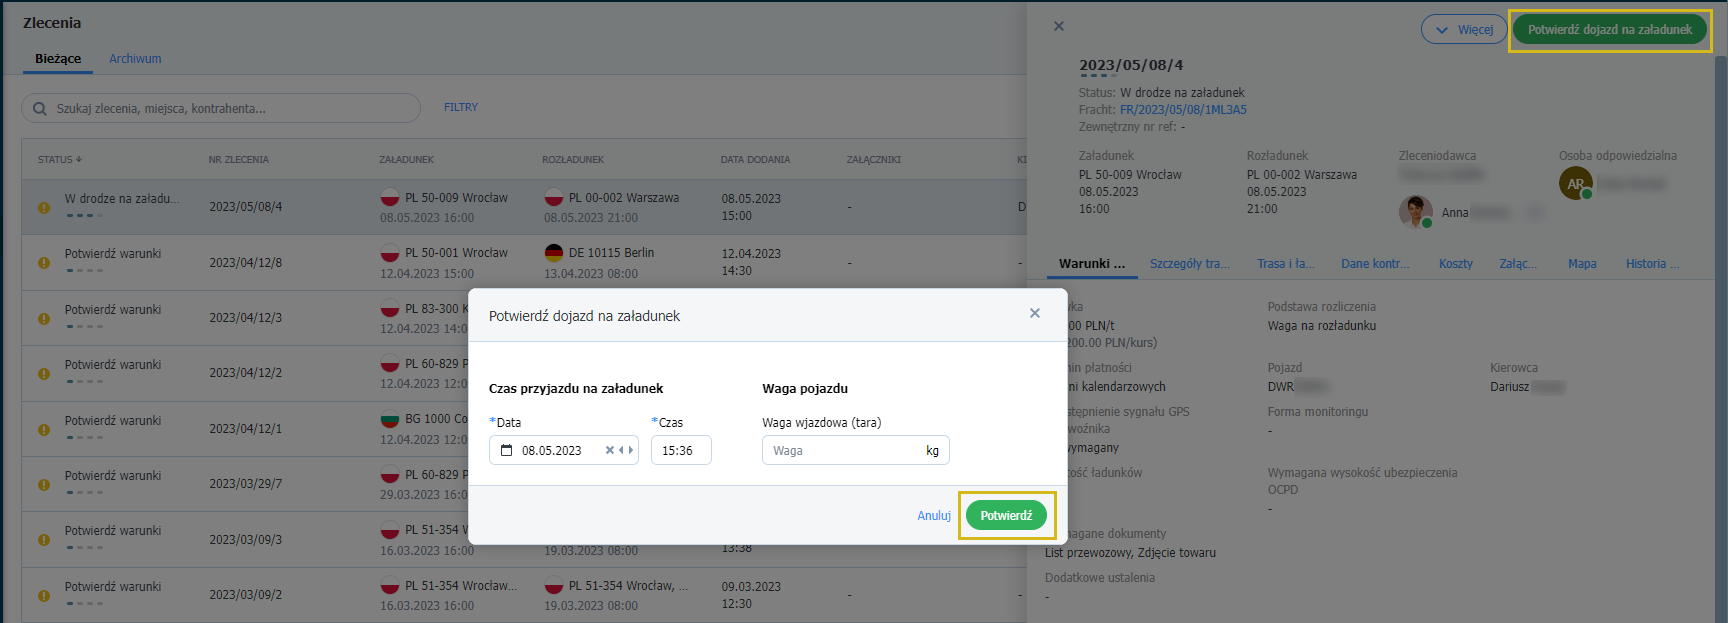
Task: Click driver name Dariusz under Kierowca
Action: coord(1509,387)
